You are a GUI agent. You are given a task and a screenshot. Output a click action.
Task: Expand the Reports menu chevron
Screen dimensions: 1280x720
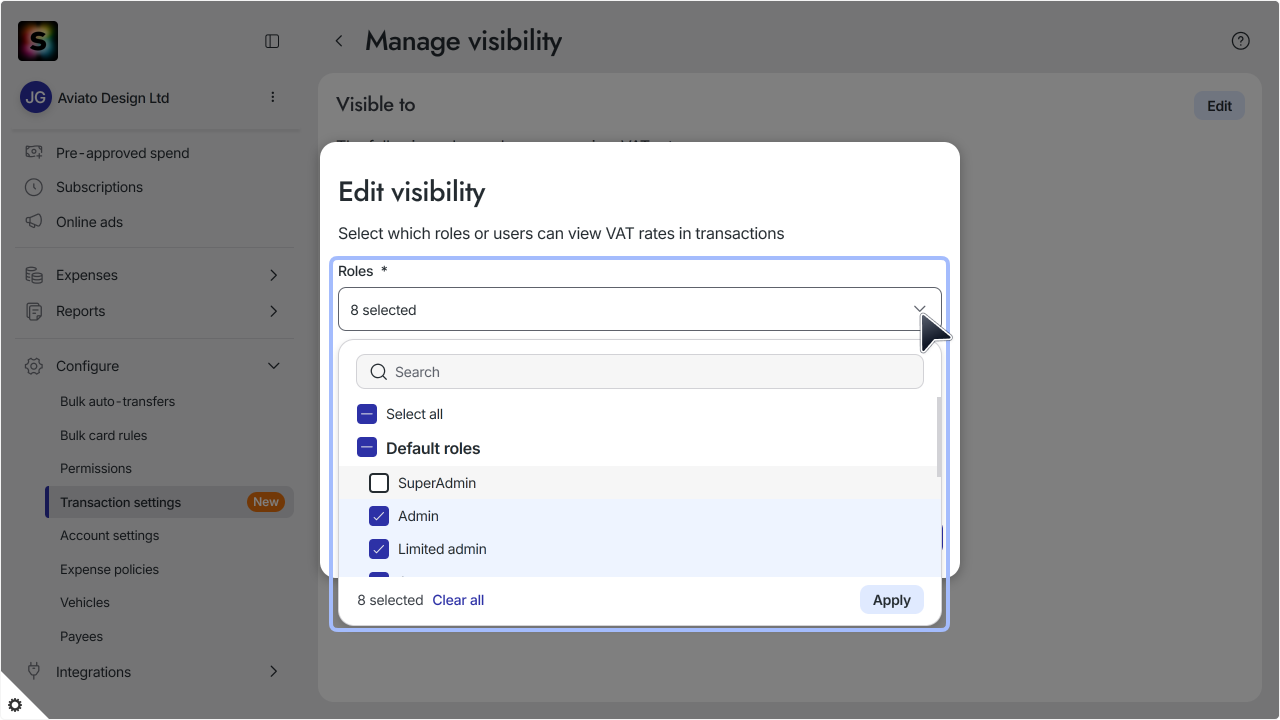[274, 311]
